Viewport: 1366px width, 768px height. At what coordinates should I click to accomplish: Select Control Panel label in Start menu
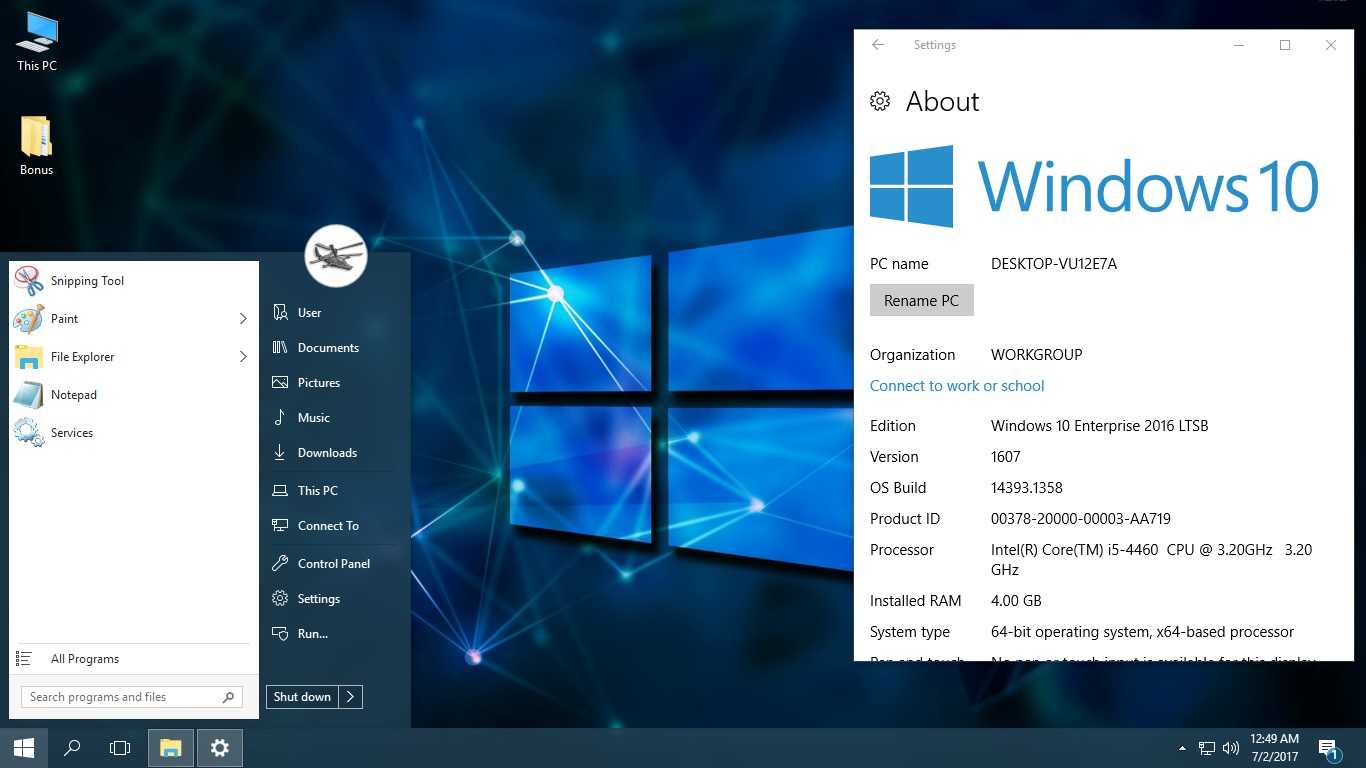pyautogui.click(x=334, y=564)
